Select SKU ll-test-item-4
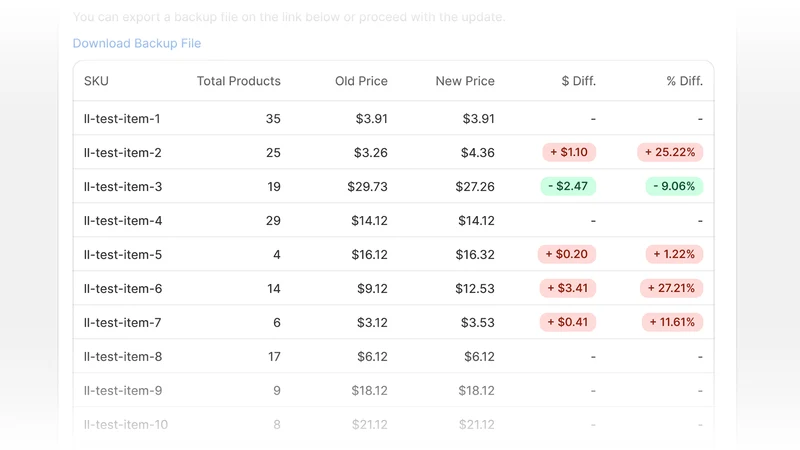This screenshot has width=800, height=450. pos(123,221)
